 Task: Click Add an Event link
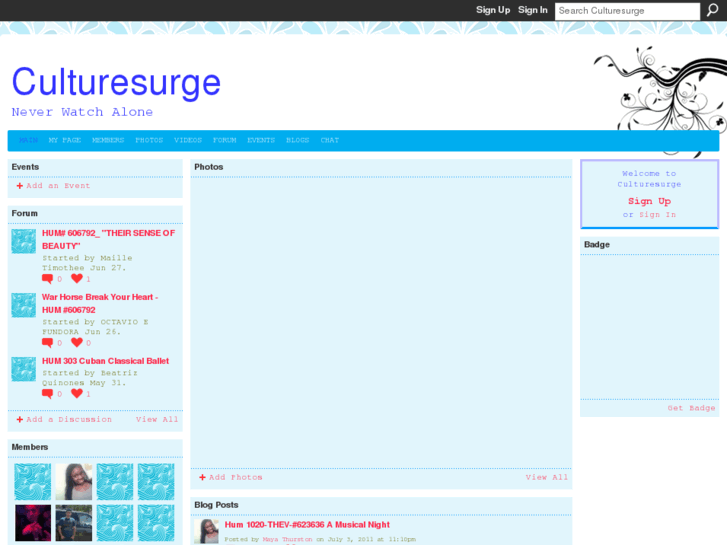(x=58, y=186)
